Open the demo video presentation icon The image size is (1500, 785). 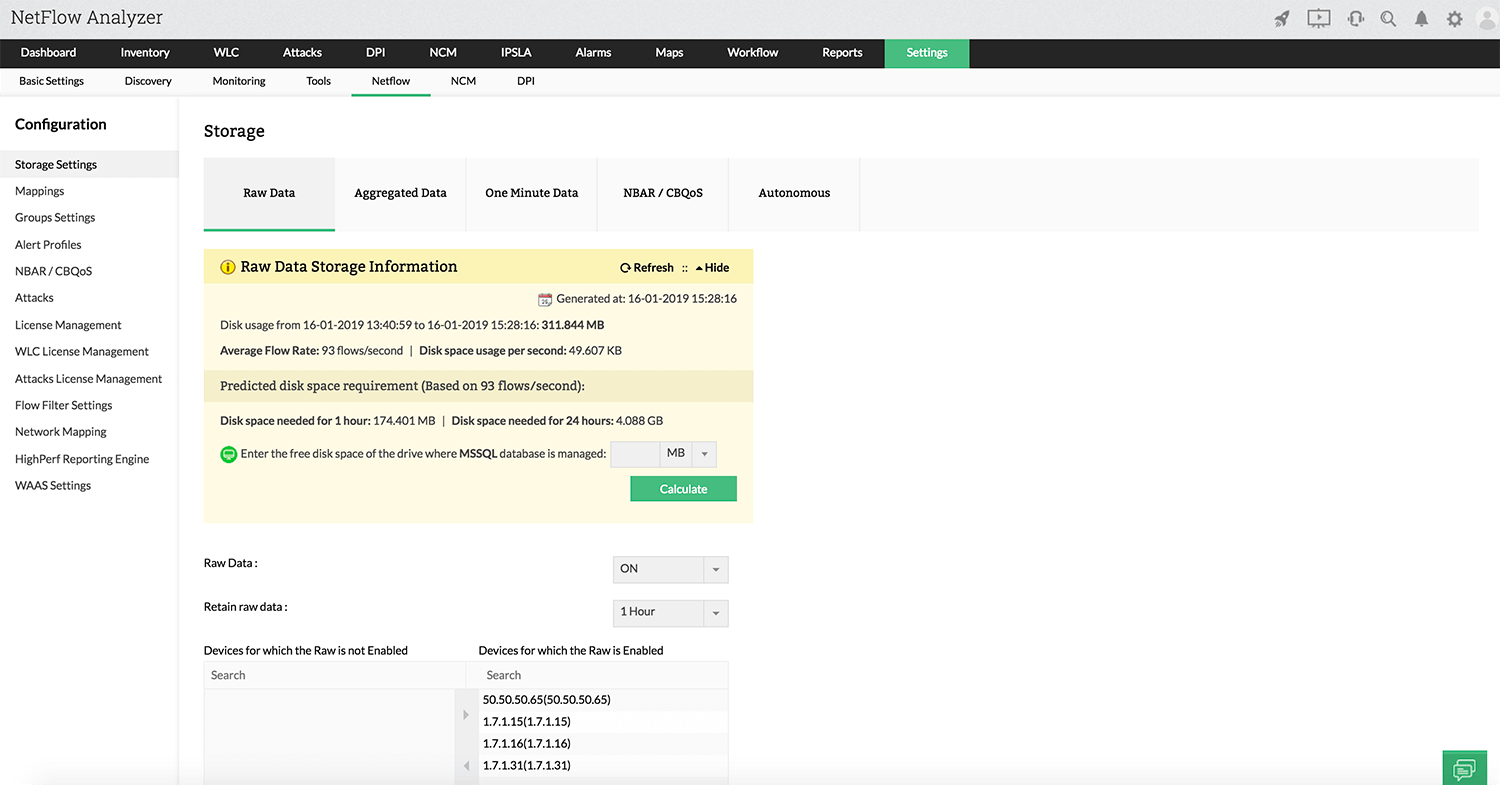1318,17
